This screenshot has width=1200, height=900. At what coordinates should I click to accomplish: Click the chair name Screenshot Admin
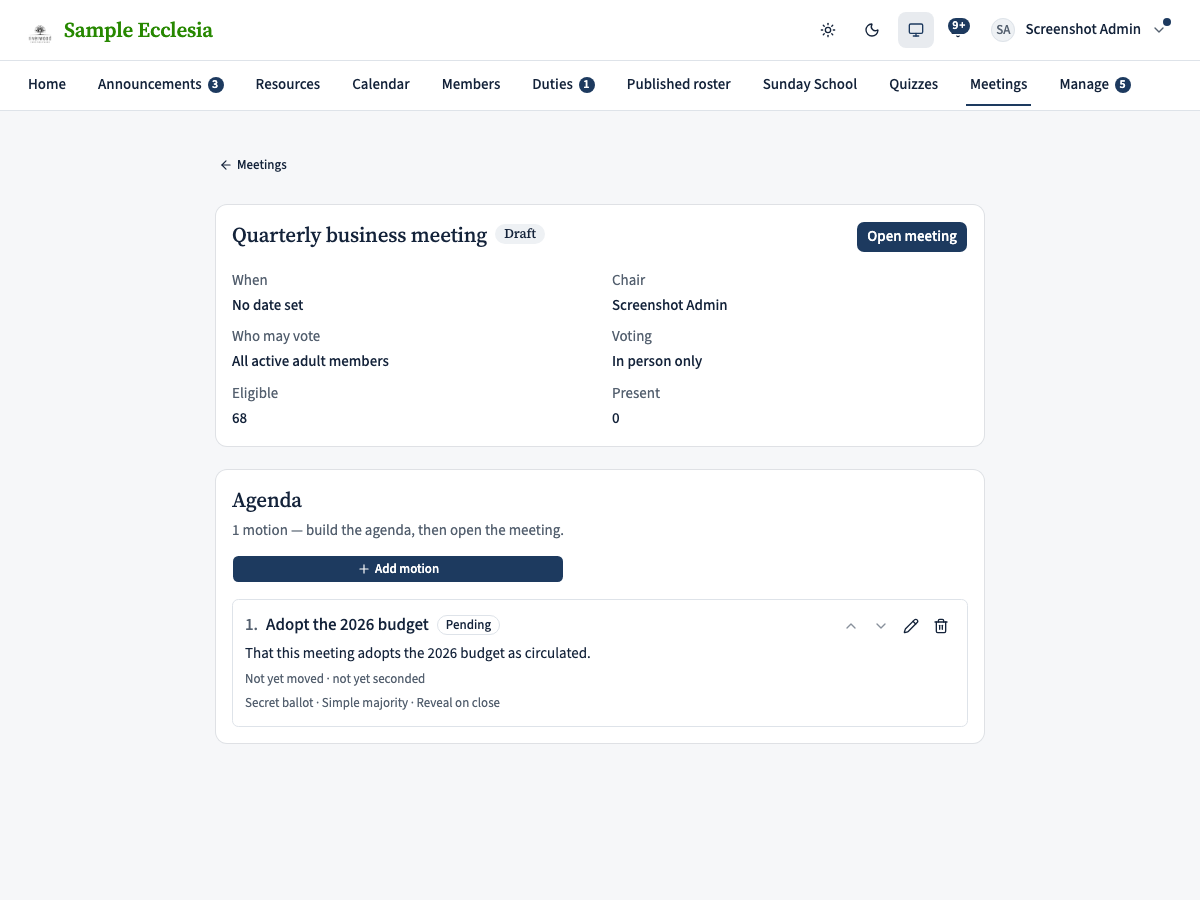pos(670,305)
